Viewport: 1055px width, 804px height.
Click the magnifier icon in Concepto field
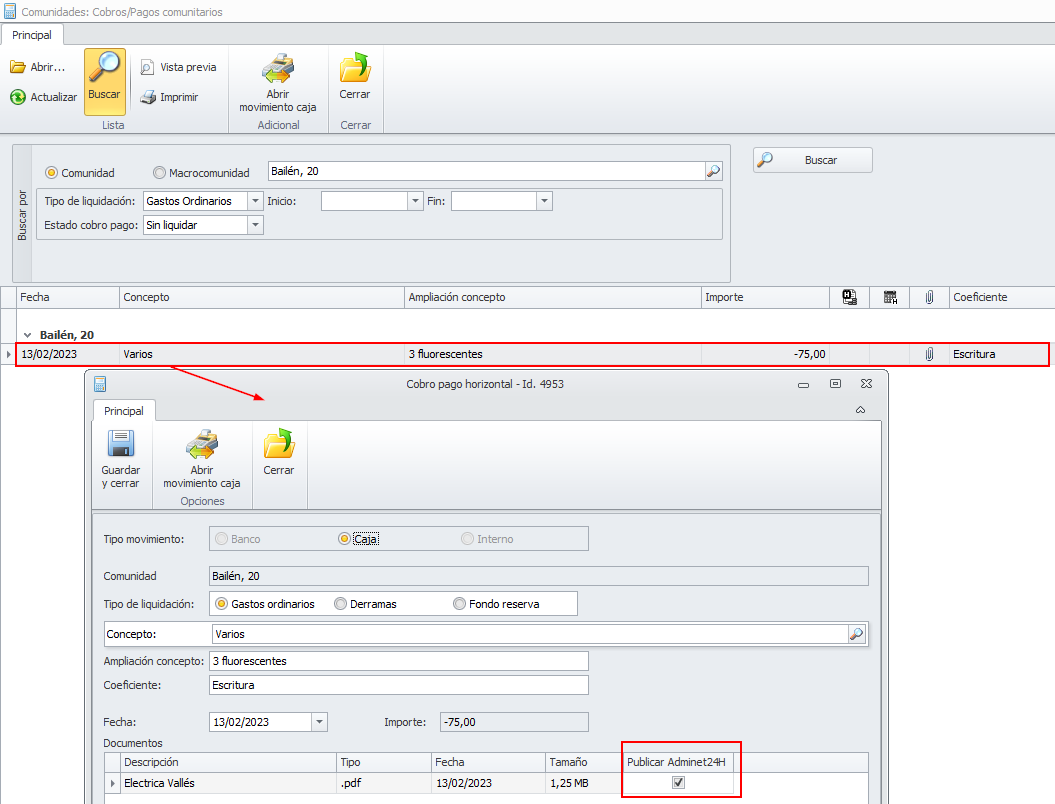point(856,634)
